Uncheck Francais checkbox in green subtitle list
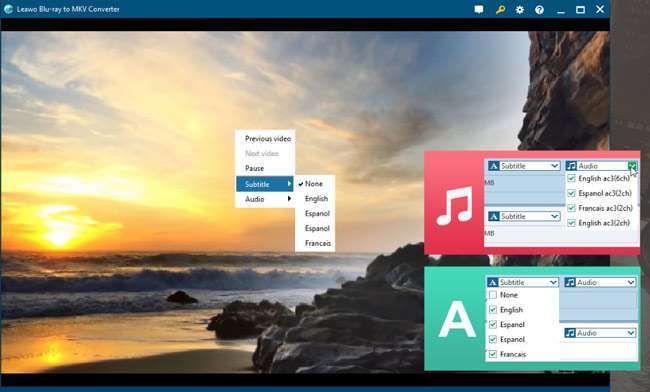The height and width of the screenshot is (392, 650). pos(493,354)
